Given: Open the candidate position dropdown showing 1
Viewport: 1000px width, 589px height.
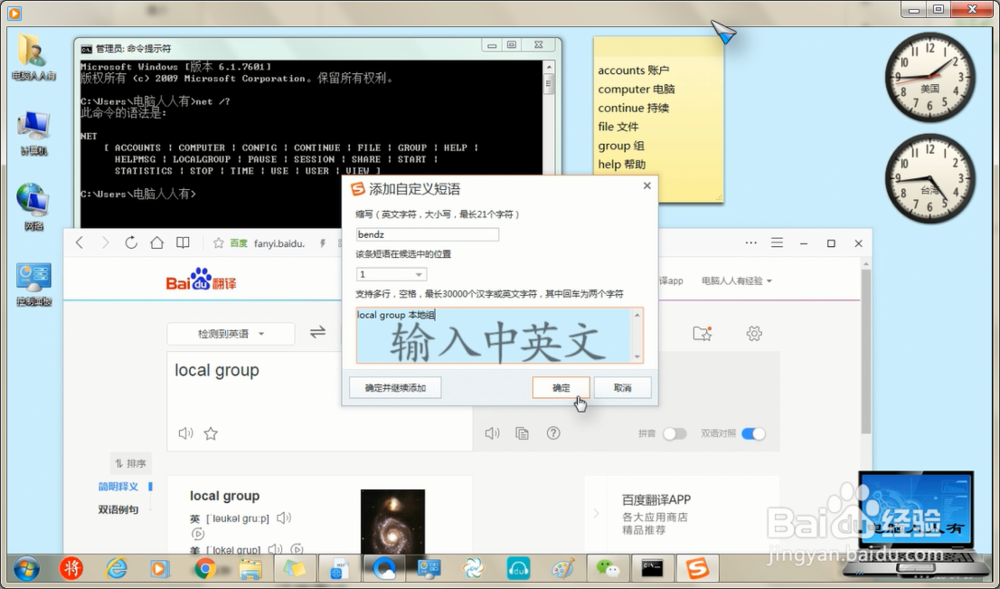Looking at the screenshot, I should (391, 274).
